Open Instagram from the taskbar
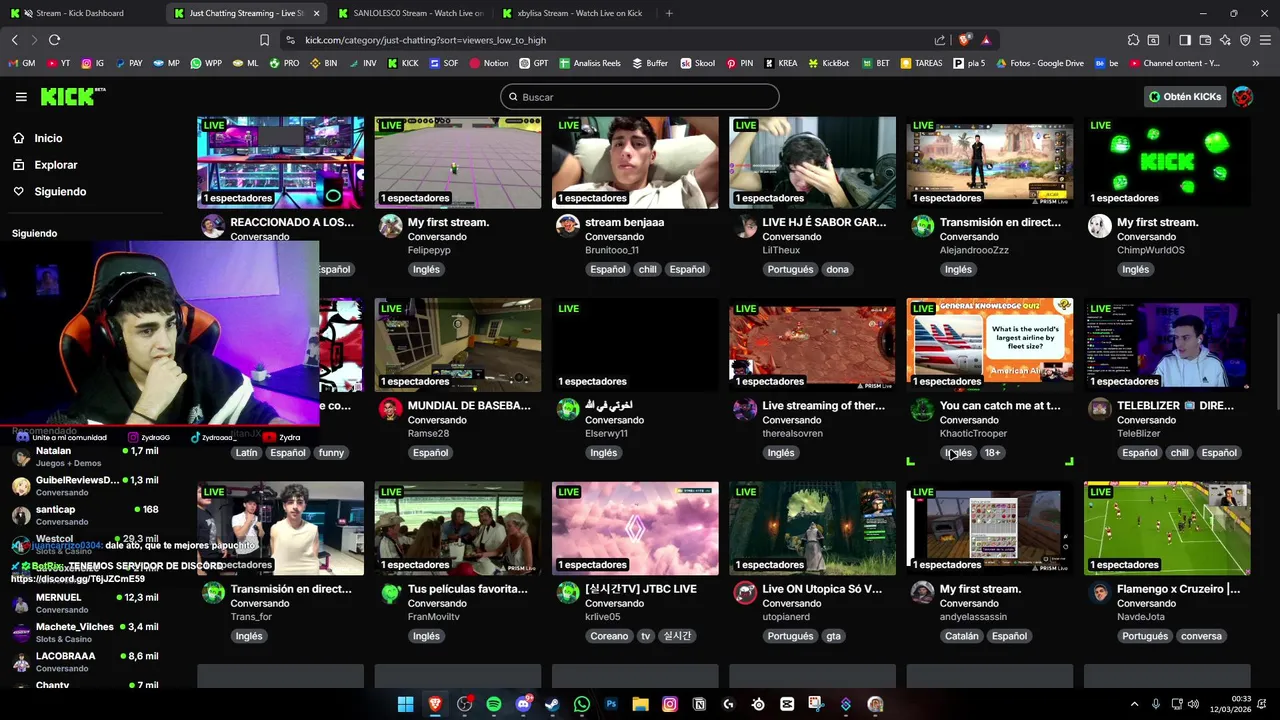The width and height of the screenshot is (1280, 720). coord(670,704)
